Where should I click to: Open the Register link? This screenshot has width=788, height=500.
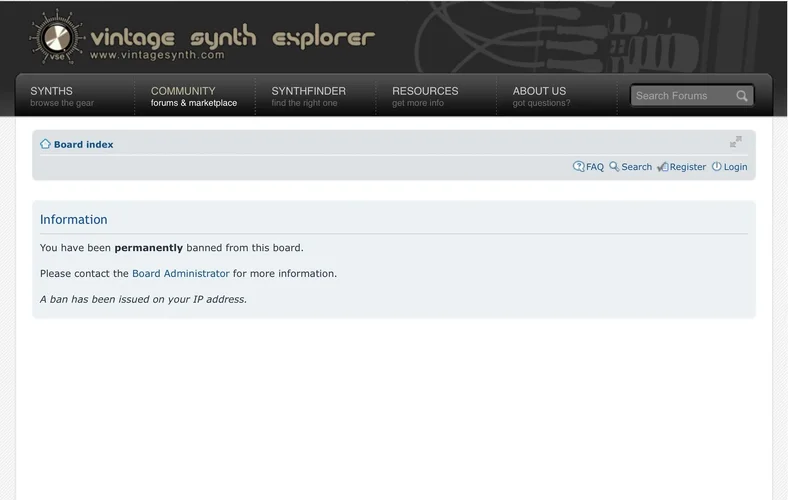(687, 167)
